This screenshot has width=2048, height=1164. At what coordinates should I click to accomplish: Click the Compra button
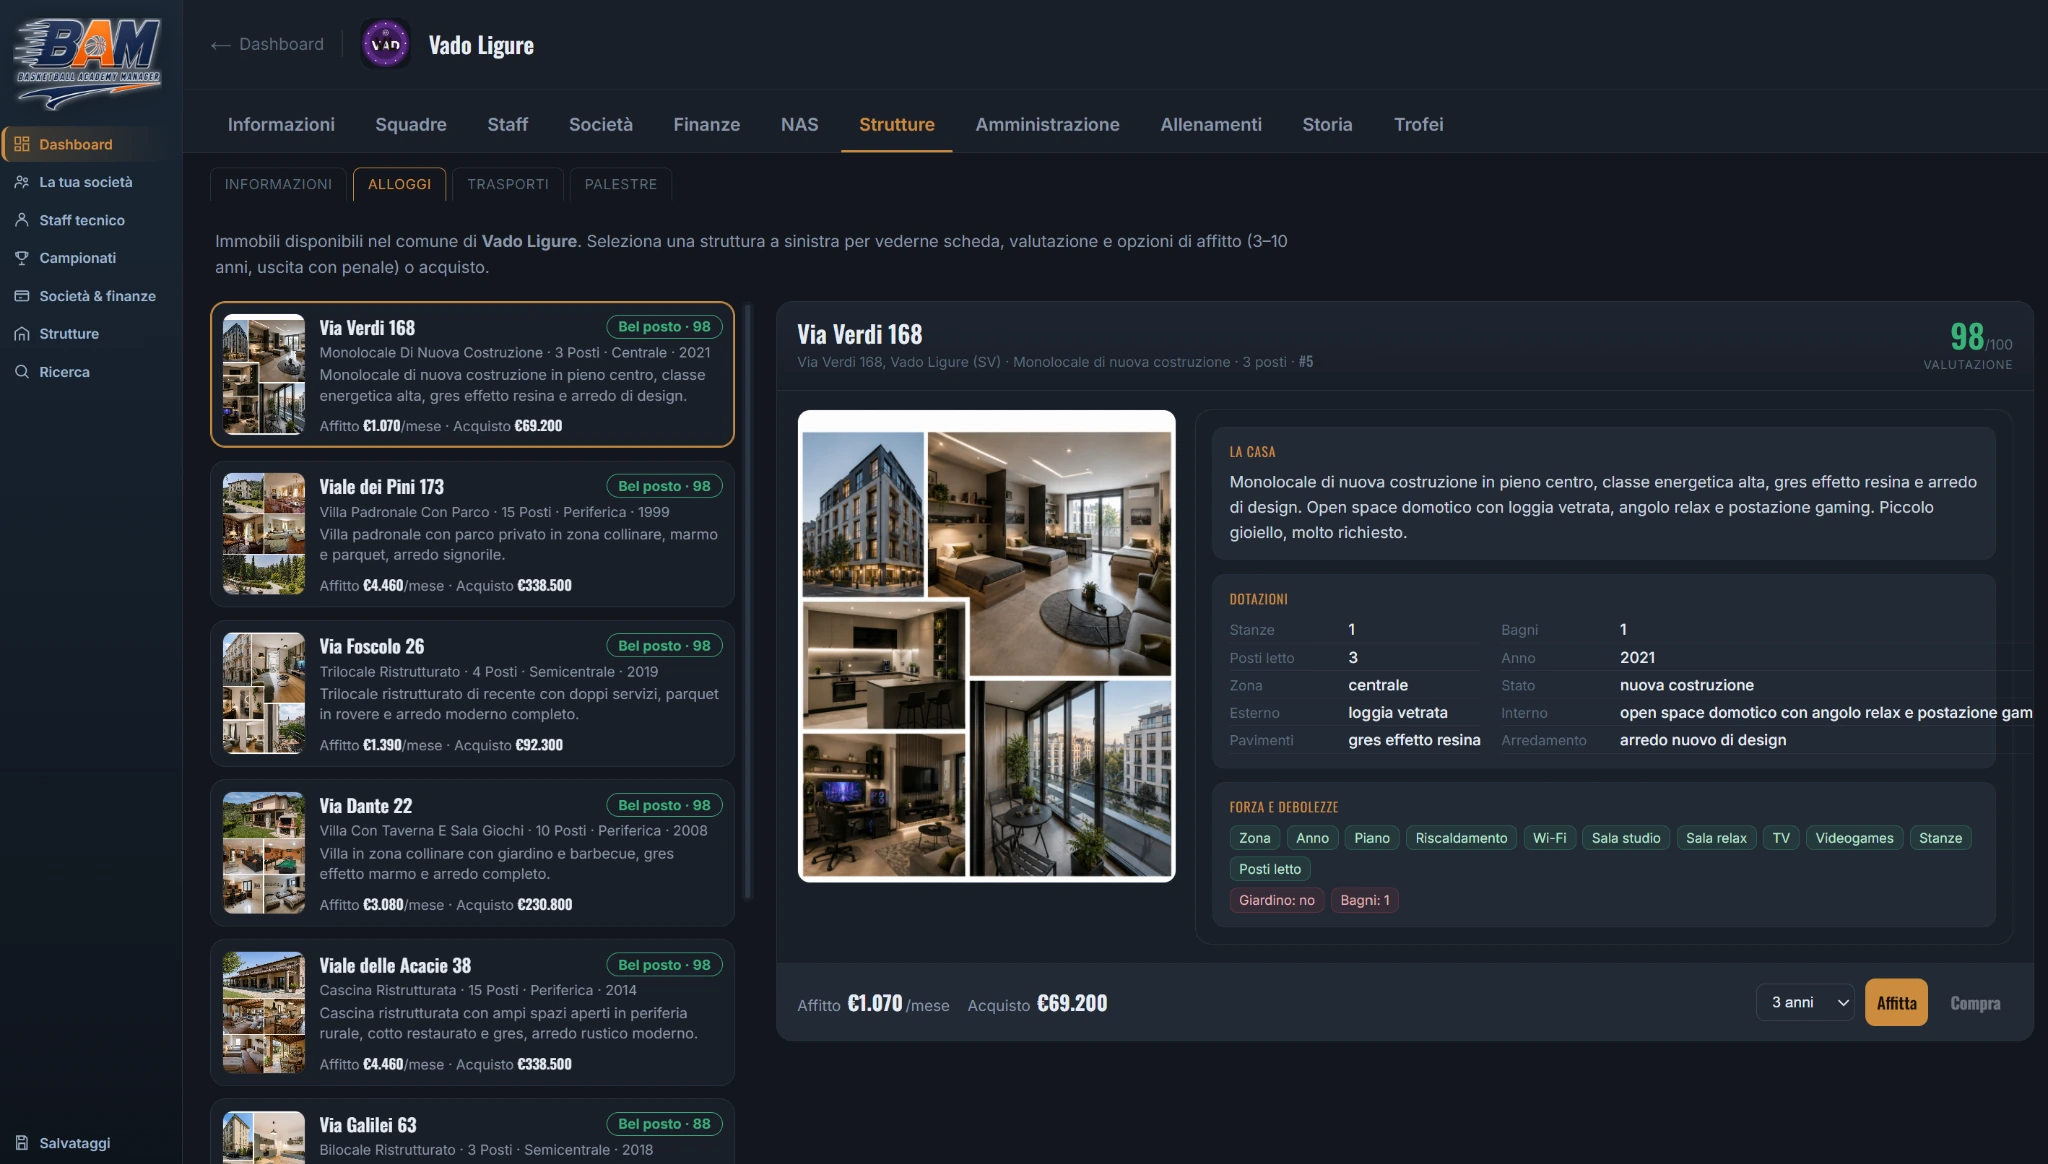point(1975,1002)
